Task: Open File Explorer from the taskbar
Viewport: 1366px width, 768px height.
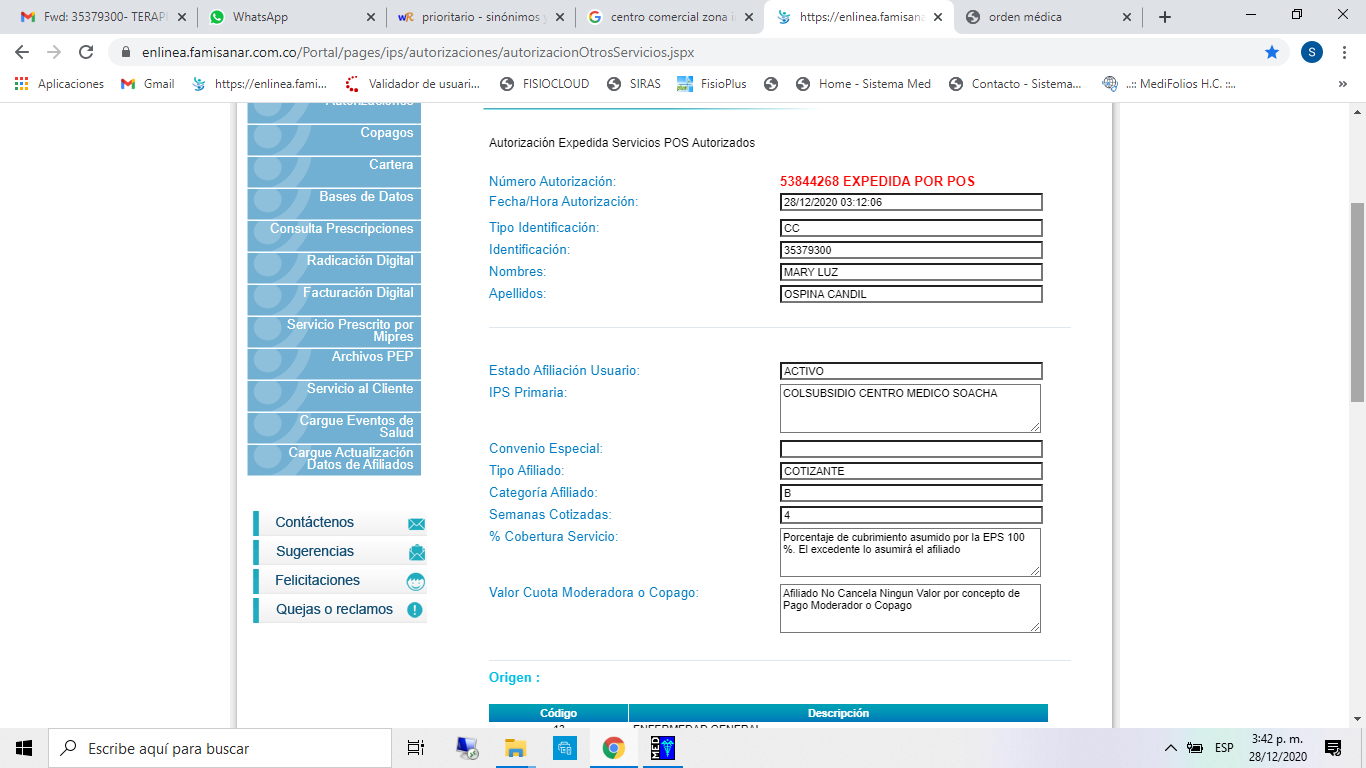Action: (x=515, y=748)
